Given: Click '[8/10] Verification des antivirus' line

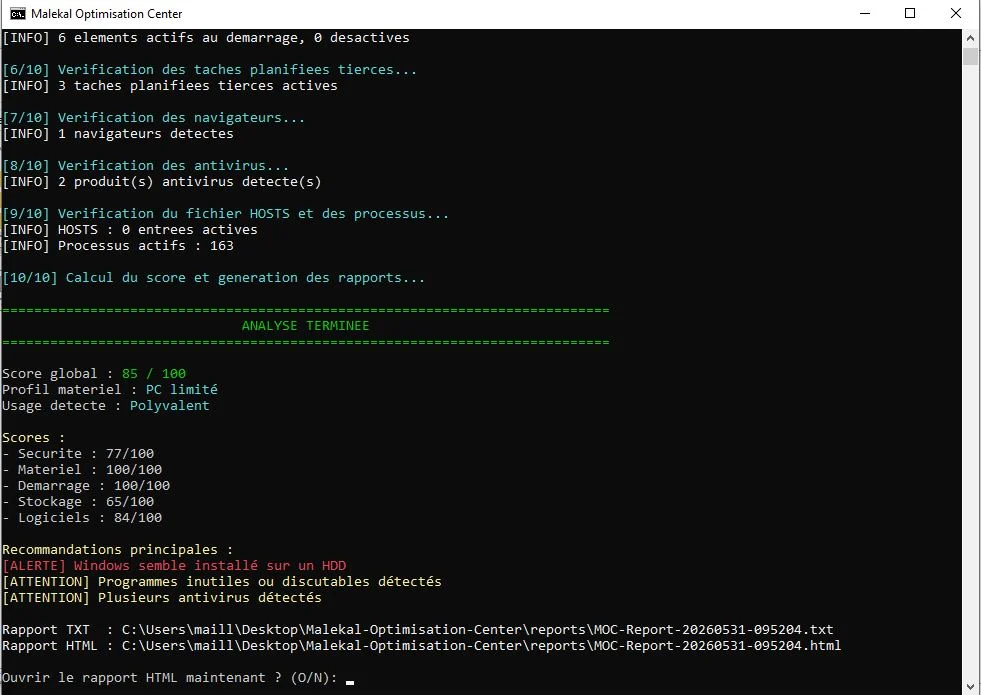Looking at the screenshot, I should coord(146,166).
